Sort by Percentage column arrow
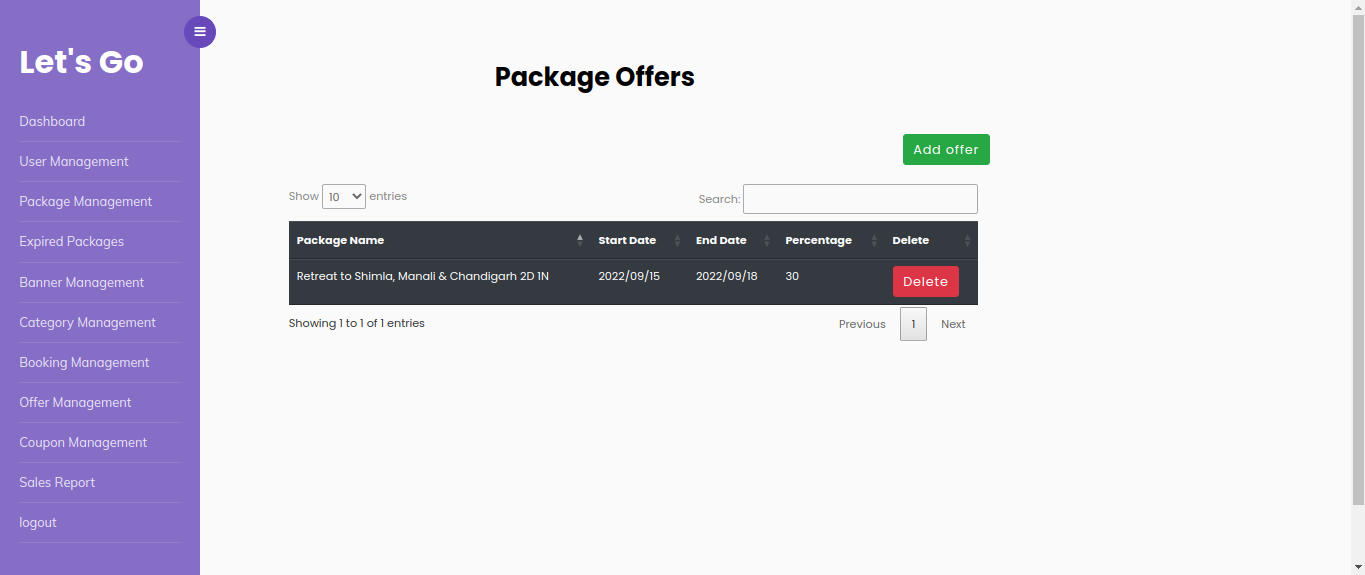The height and width of the screenshot is (575, 1365). (x=874, y=240)
